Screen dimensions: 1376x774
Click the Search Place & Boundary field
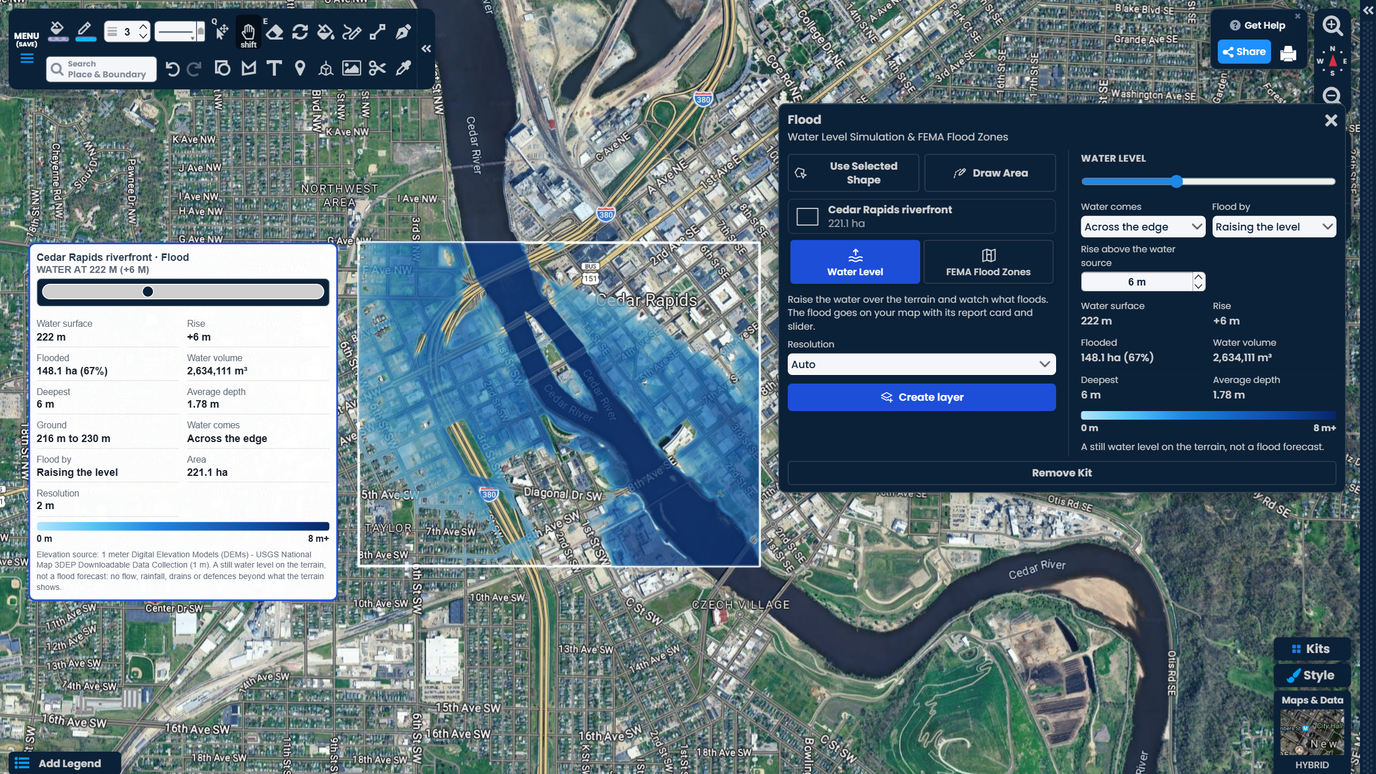pos(102,69)
